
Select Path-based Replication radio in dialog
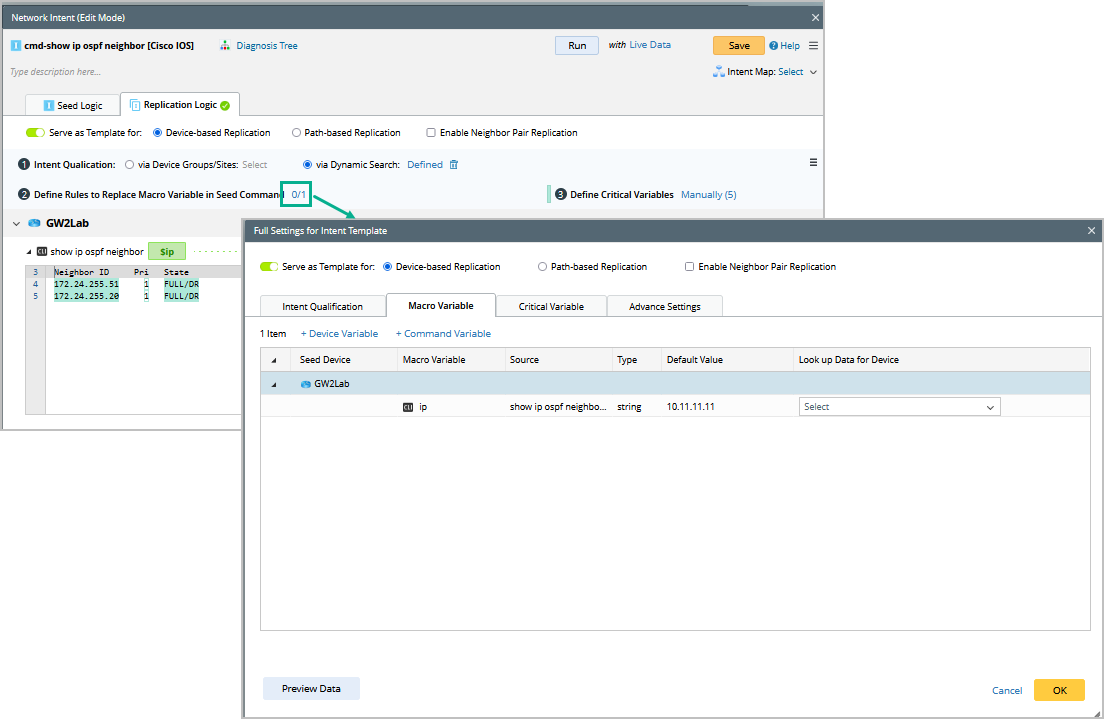tap(543, 267)
